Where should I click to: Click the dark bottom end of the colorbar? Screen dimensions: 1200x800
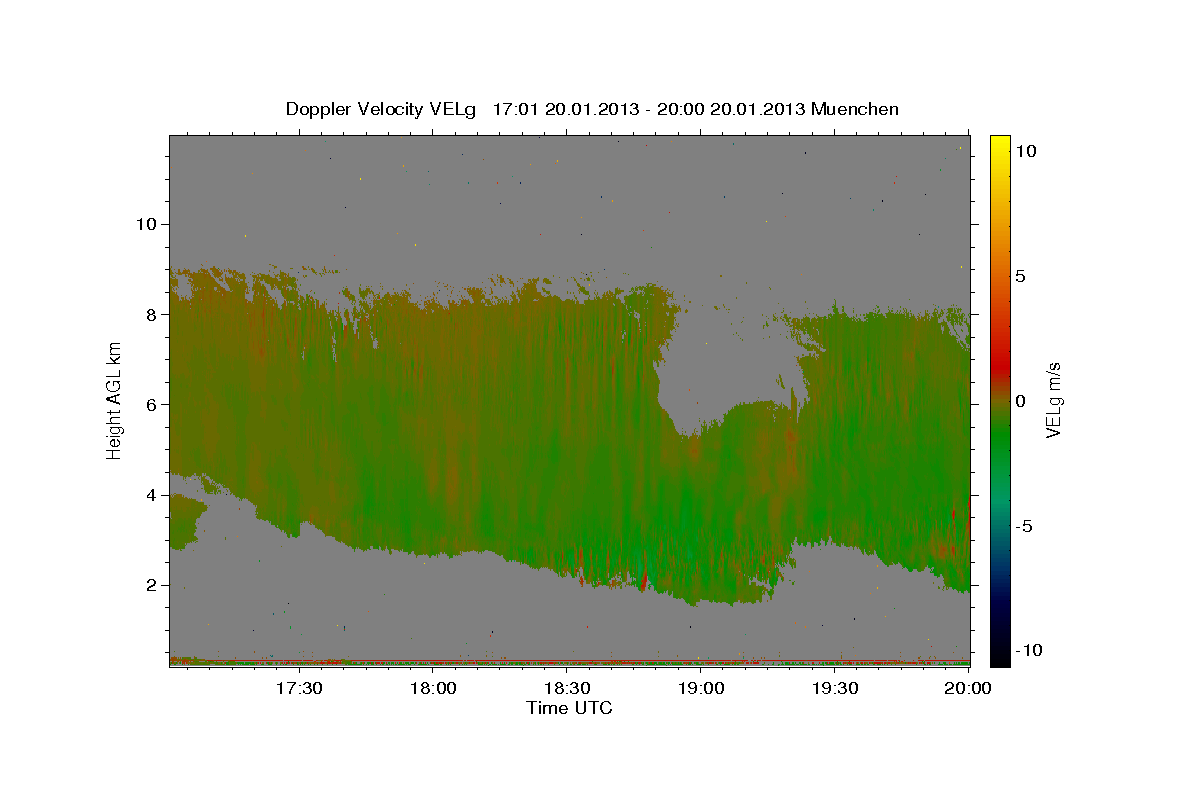point(999,655)
